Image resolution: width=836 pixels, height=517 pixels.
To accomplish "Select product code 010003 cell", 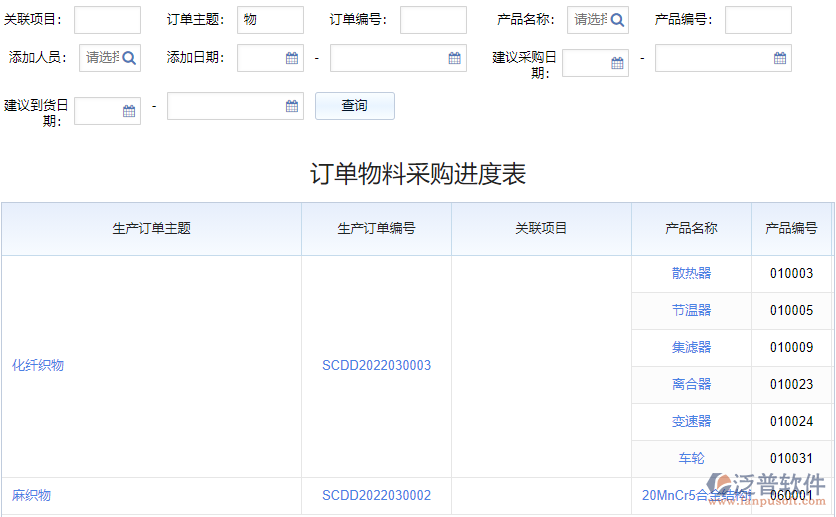I will pyautogui.click(x=792, y=273).
